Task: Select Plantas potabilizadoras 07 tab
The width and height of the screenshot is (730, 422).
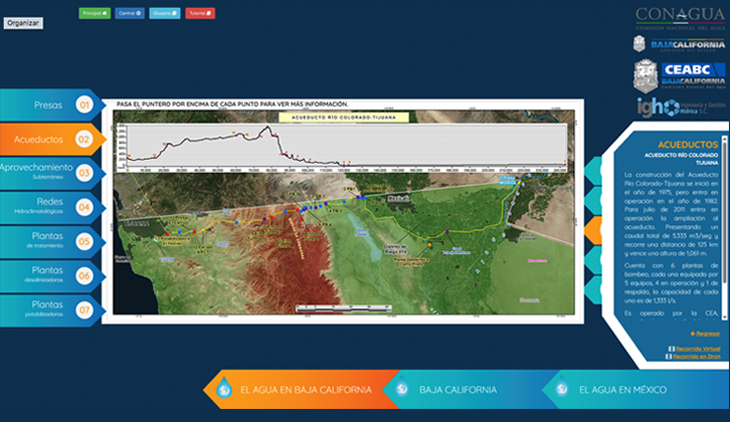Action: tap(51, 310)
